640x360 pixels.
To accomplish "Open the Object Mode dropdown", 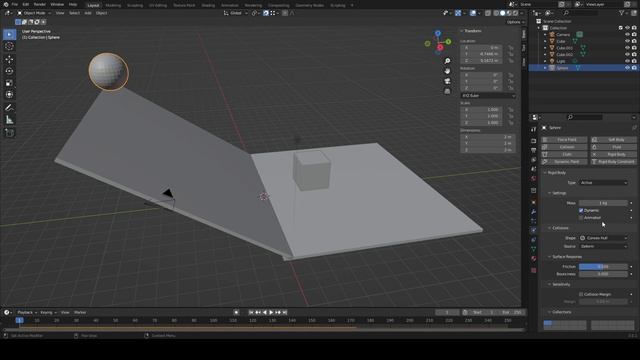I will click(34, 13).
